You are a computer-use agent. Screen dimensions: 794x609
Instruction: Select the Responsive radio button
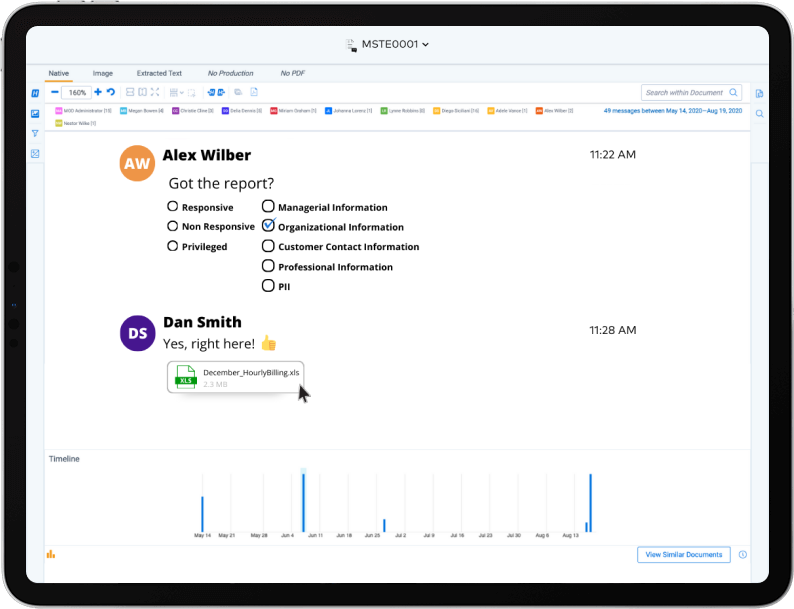[x=173, y=207]
